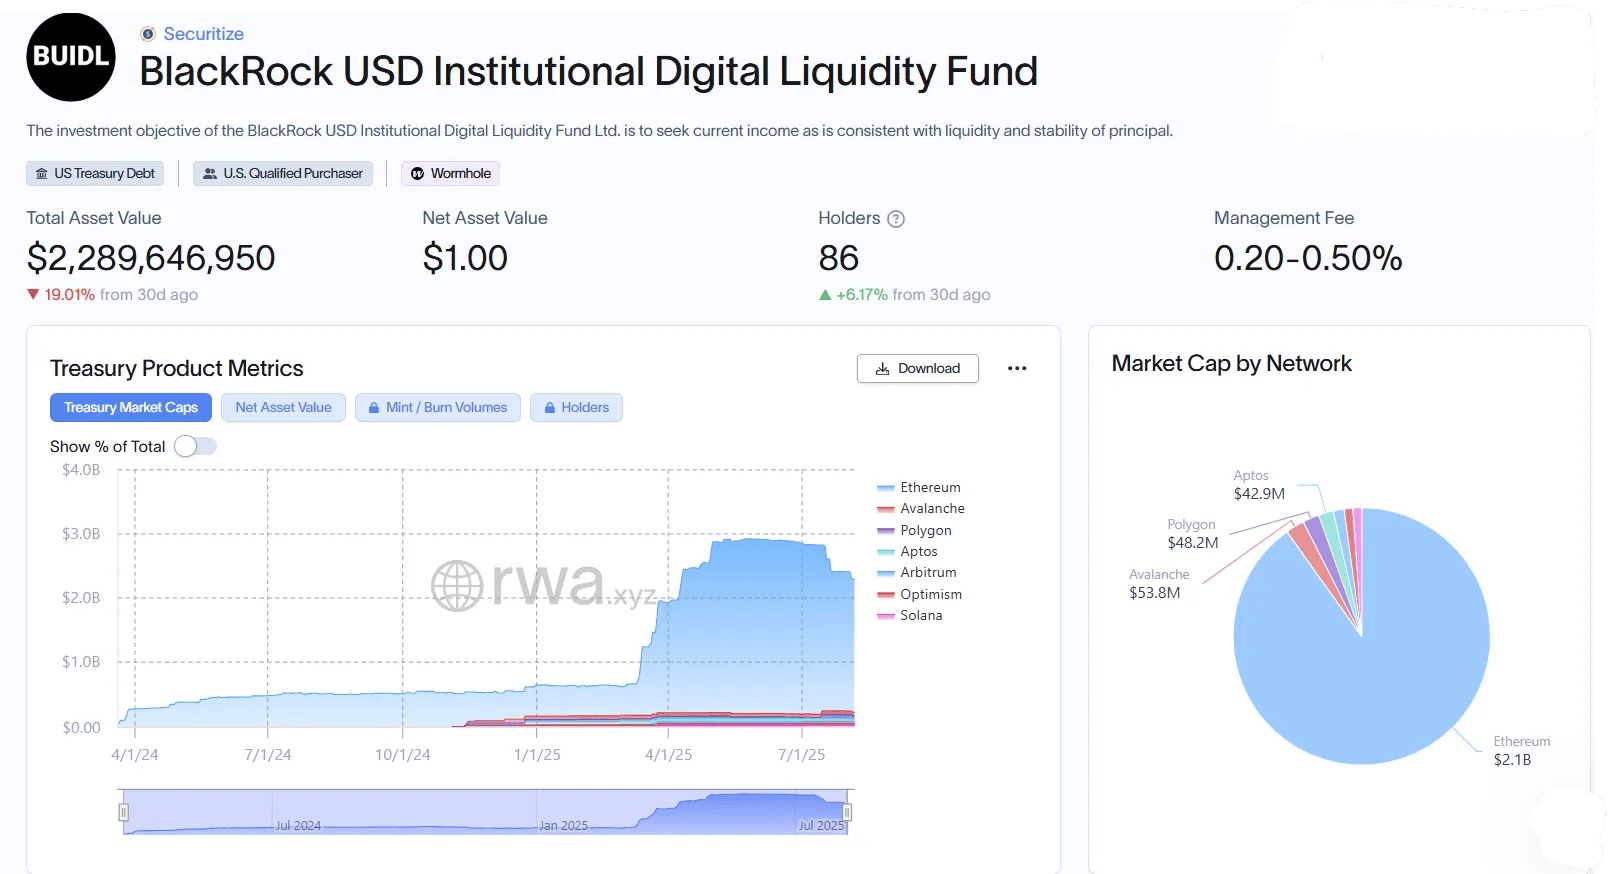Toggle Show % of Total switch
Viewport: 1608px width, 874px height.
(x=195, y=446)
